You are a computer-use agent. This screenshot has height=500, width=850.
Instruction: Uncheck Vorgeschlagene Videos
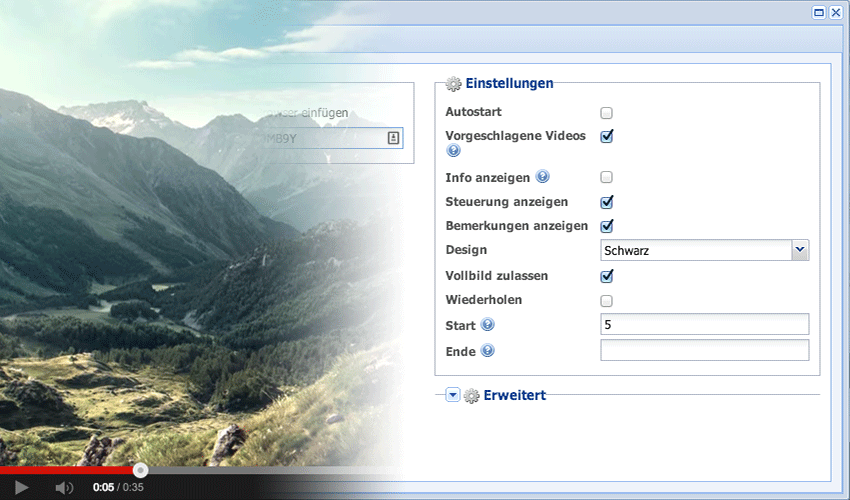[606, 136]
